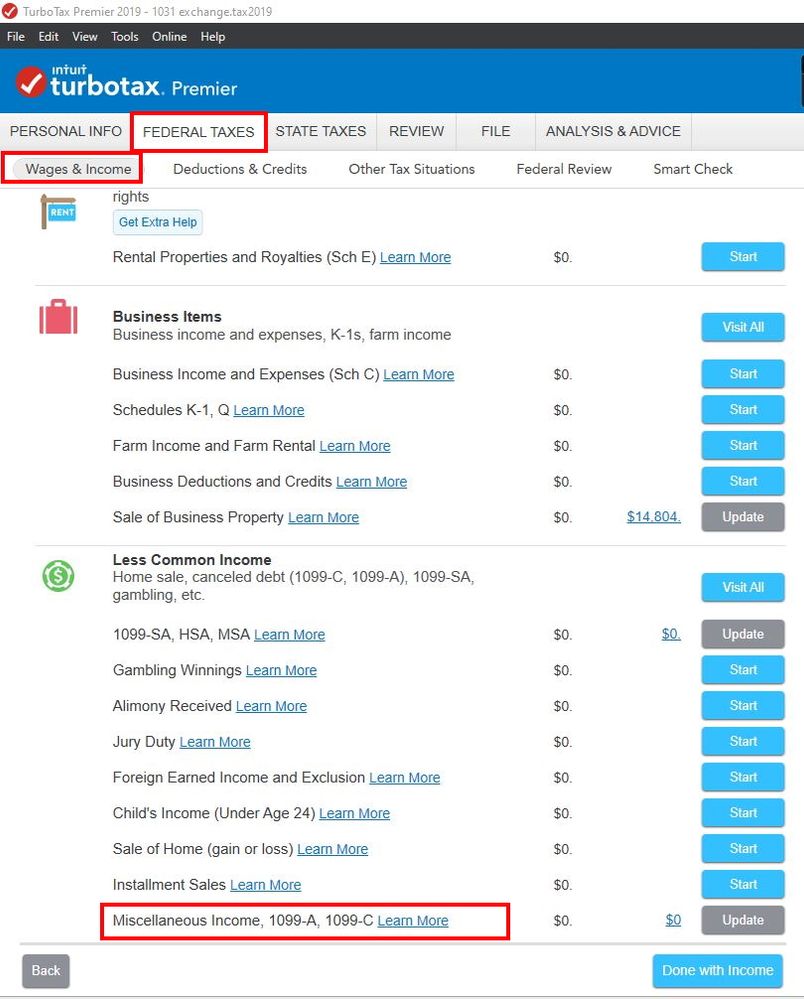This screenshot has height=999, width=804.
Task: Update Sale of Business Property
Action: coord(743,517)
